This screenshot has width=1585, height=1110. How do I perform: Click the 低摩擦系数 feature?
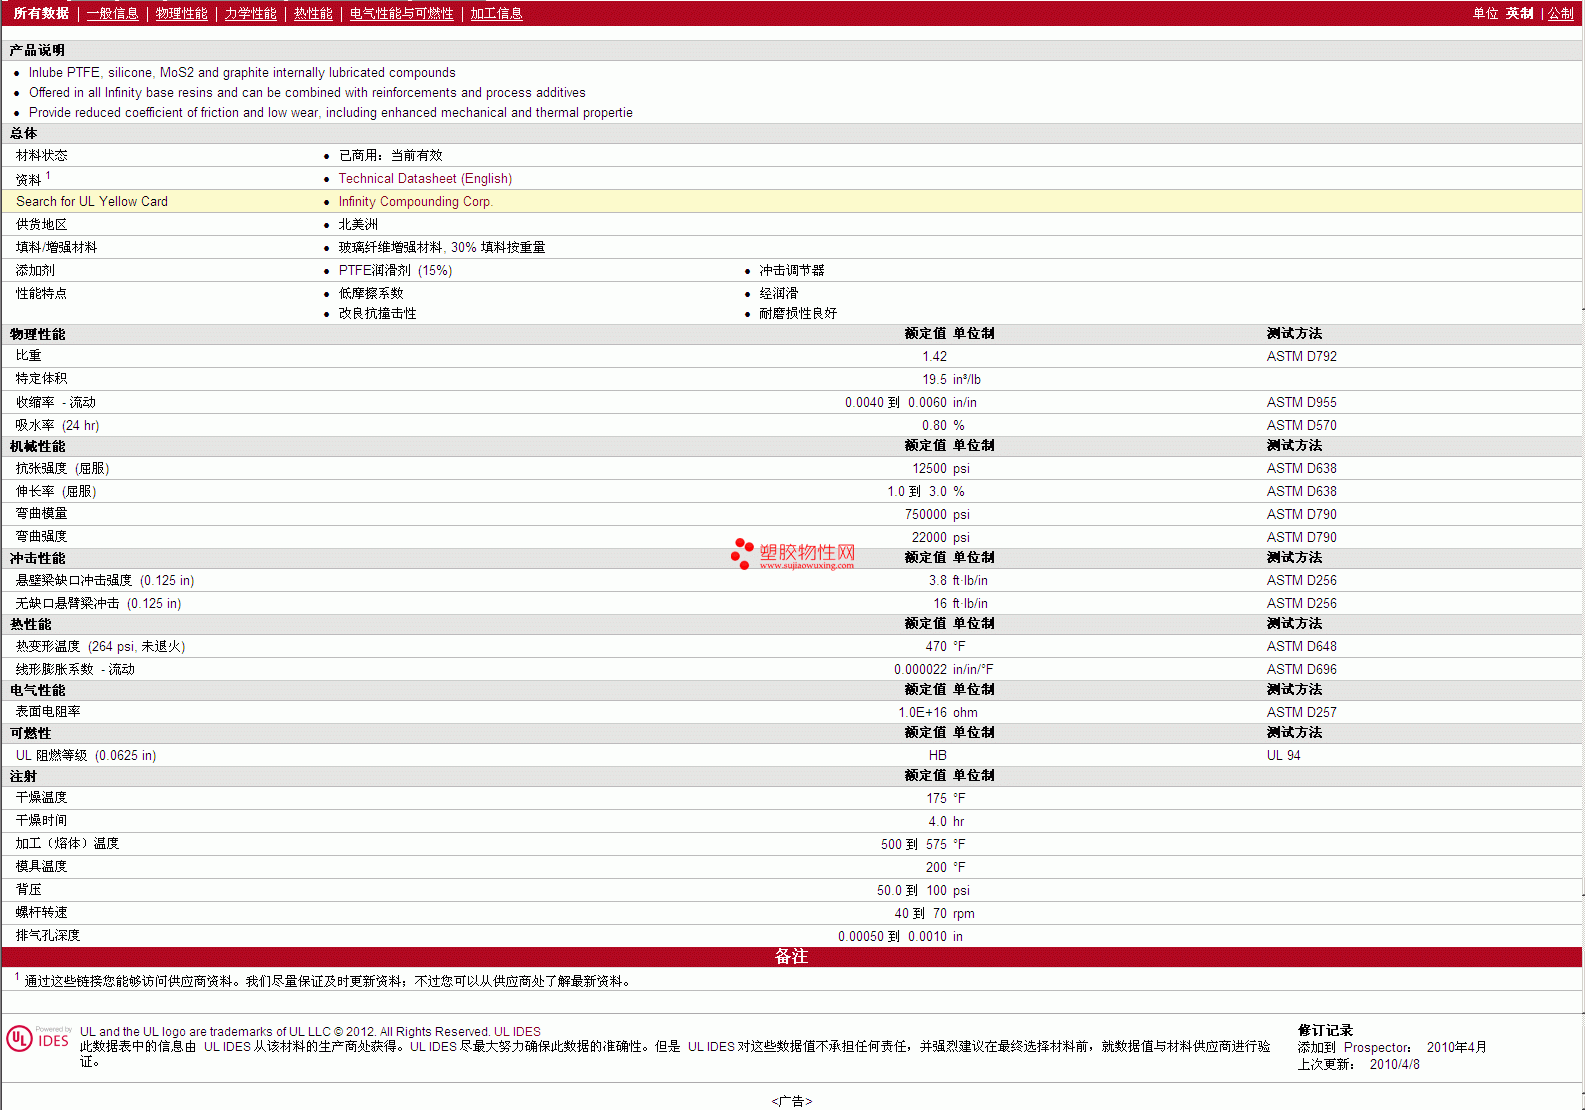(x=371, y=294)
